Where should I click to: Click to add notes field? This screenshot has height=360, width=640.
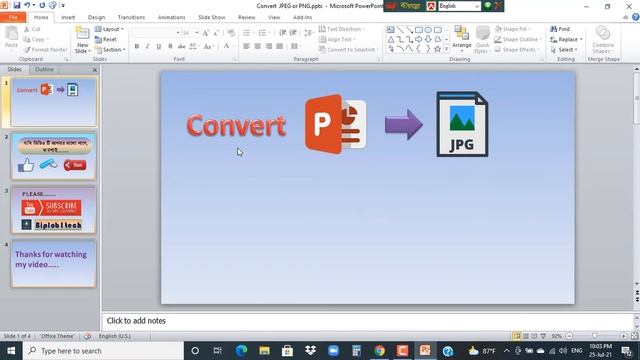(367, 321)
